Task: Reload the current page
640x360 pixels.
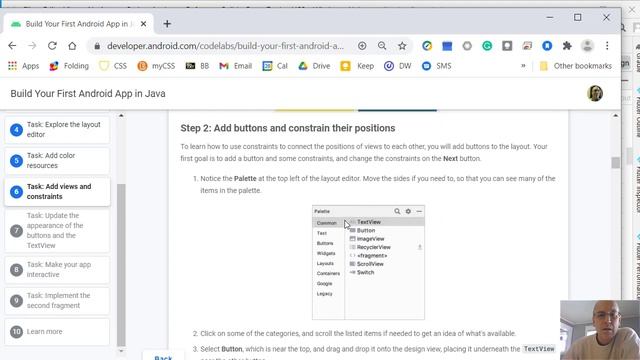Action: [52, 46]
